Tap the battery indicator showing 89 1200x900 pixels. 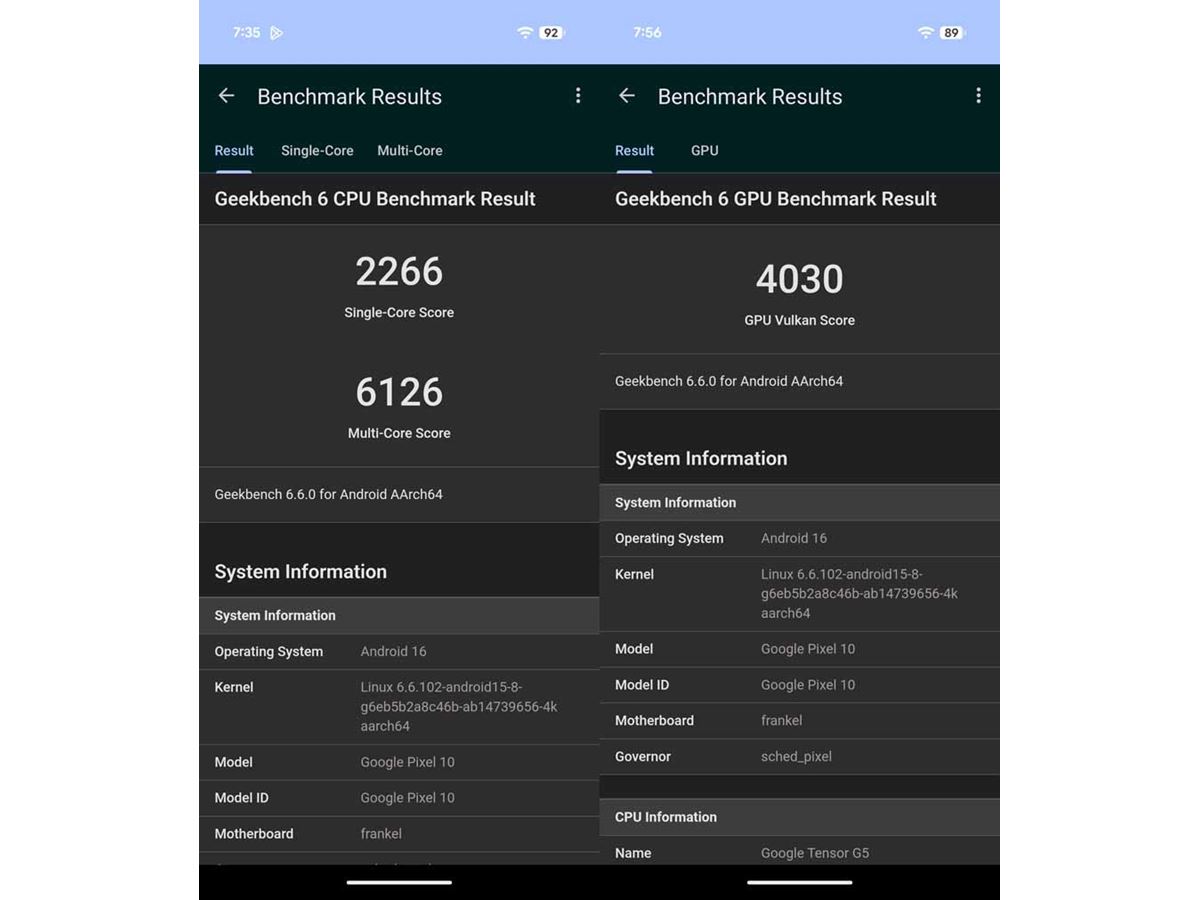pos(951,33)
